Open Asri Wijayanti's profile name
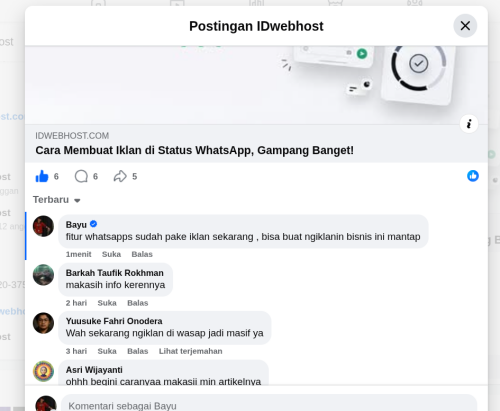The height and width of the screenshot is (411, 500). pyautogui.click(x=94, y=370)
